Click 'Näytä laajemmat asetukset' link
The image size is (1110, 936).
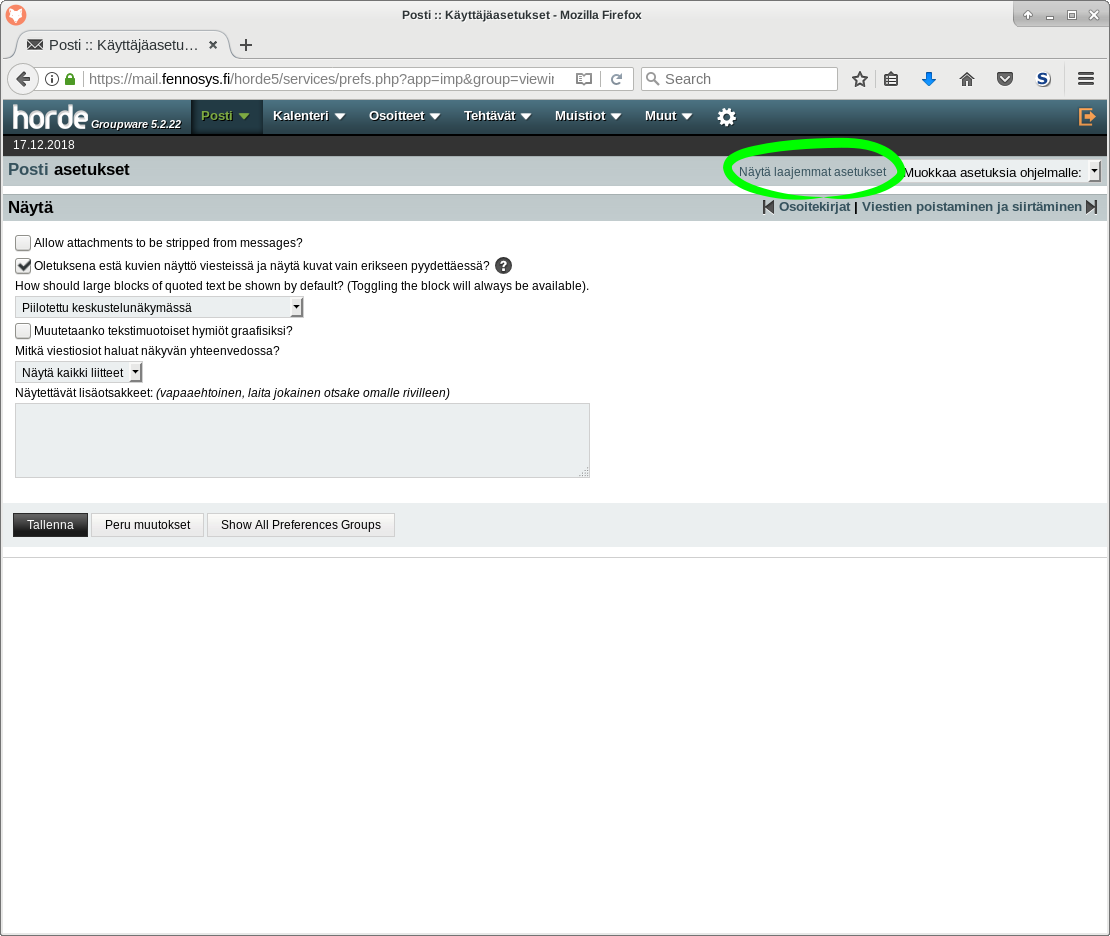(x=812, y=172)
